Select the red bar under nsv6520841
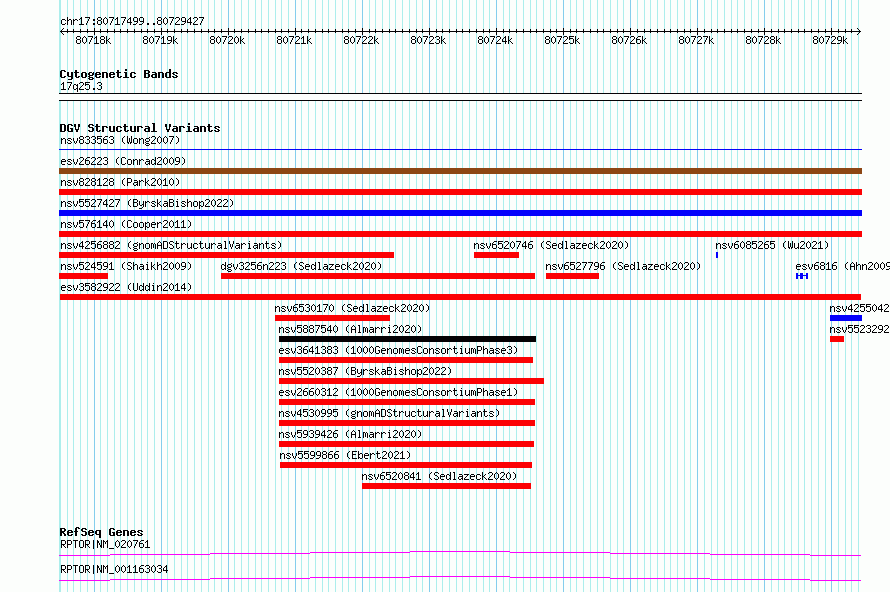 click(447, 486)
